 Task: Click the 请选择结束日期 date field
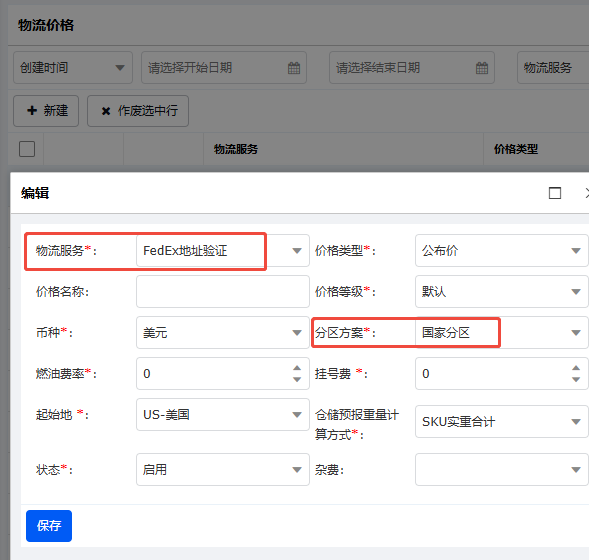point(412,68)
